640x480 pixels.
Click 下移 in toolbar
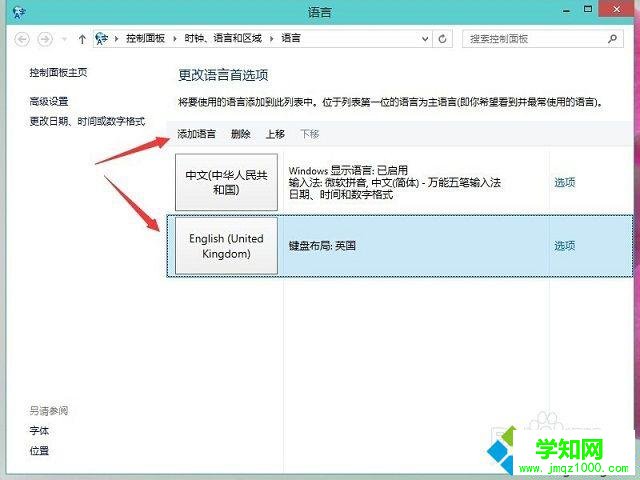click(x=310, y=134)
